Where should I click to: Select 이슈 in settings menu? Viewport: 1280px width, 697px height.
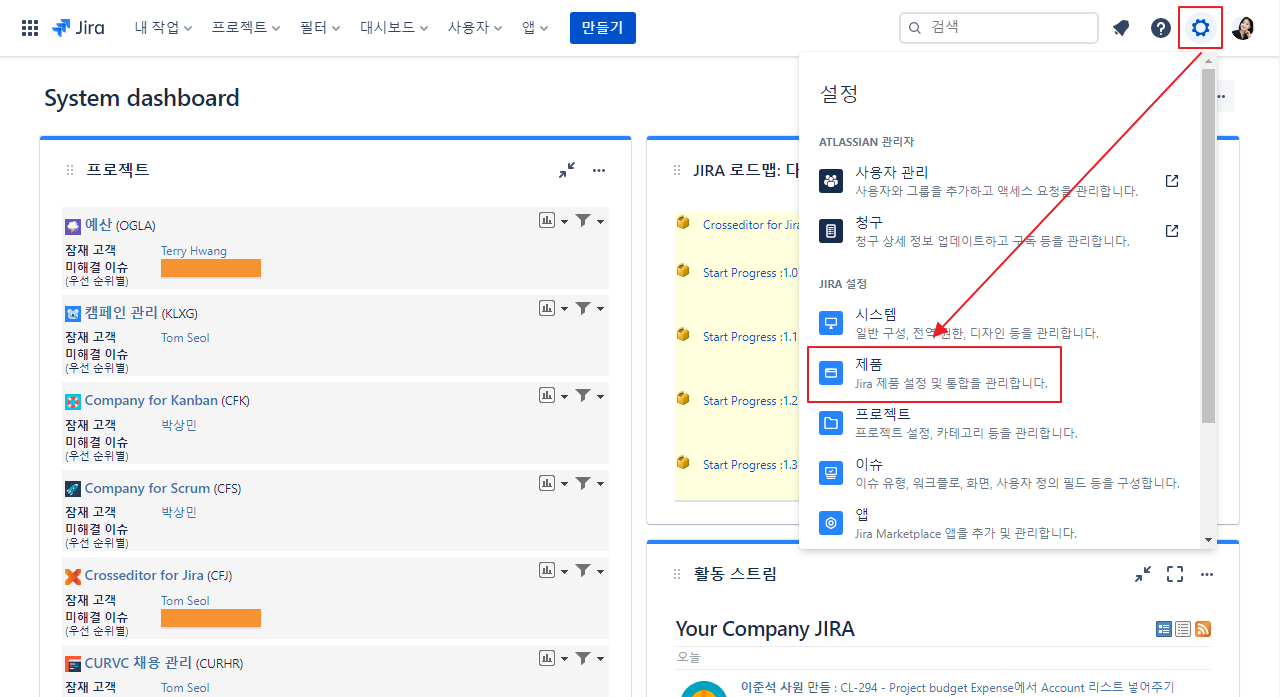click(x=1002, y=473)
